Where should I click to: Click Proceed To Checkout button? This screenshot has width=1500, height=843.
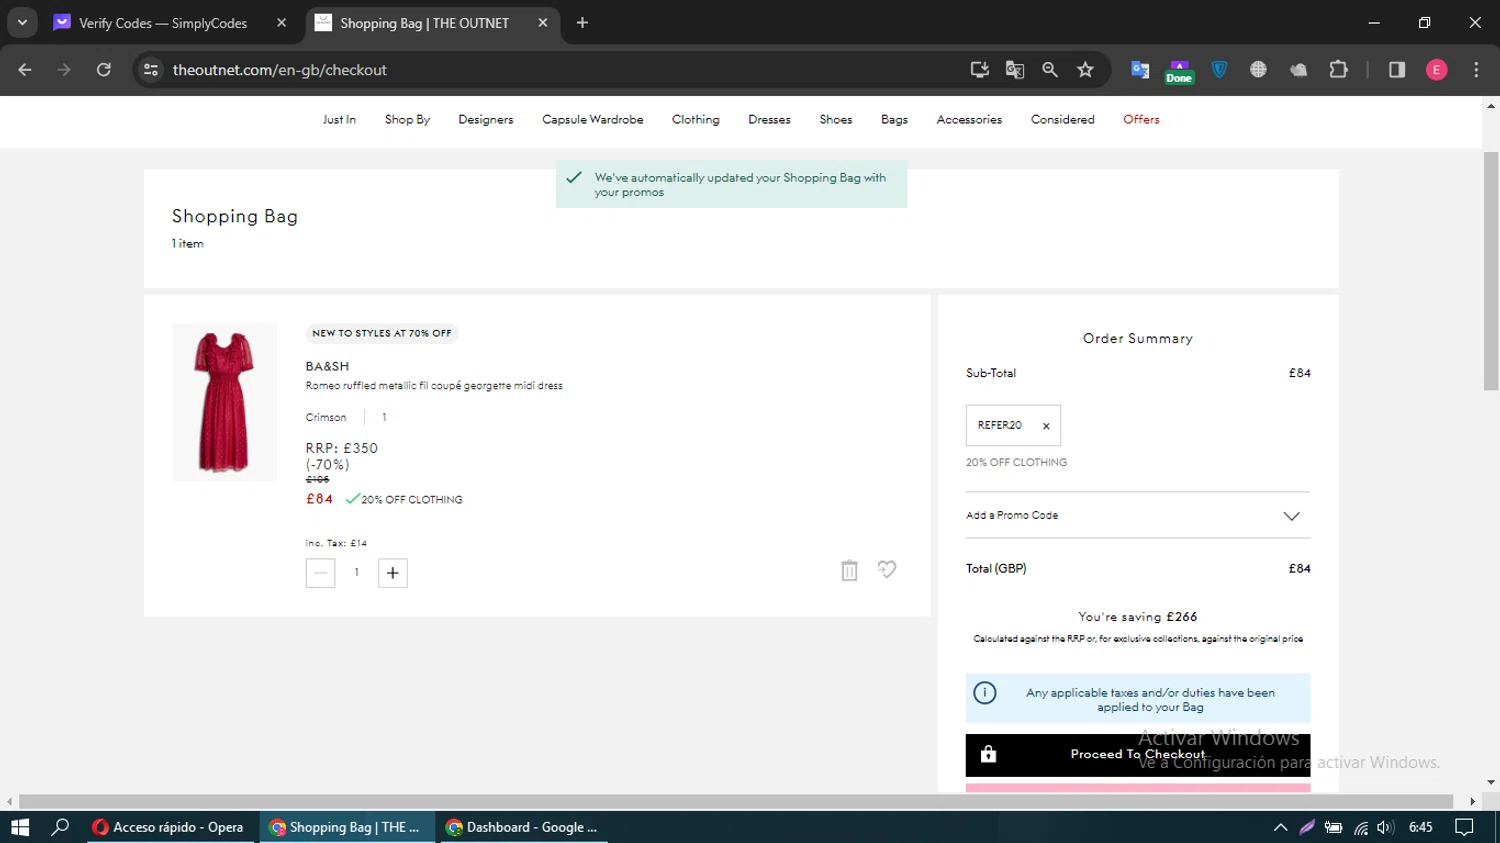click(1138, 755)
